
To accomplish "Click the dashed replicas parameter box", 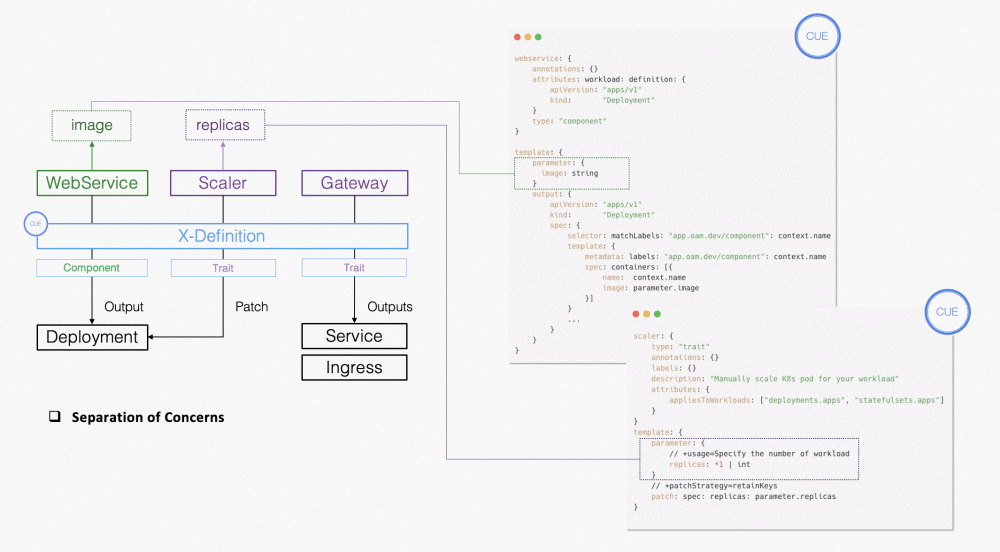I will tap(225, 126).
